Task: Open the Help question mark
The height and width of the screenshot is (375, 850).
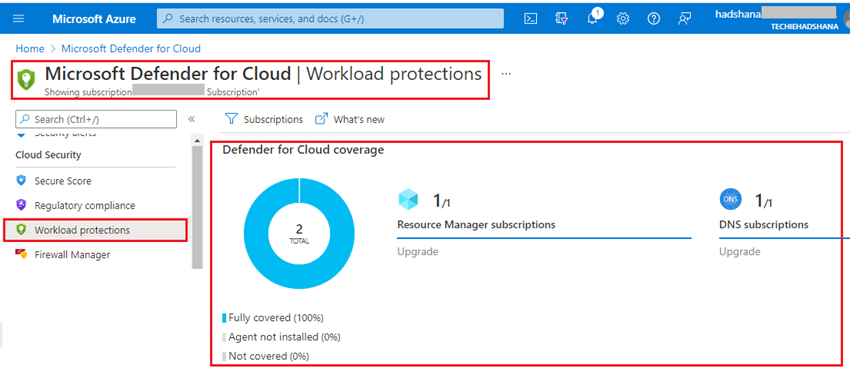Action: point(654,18)
